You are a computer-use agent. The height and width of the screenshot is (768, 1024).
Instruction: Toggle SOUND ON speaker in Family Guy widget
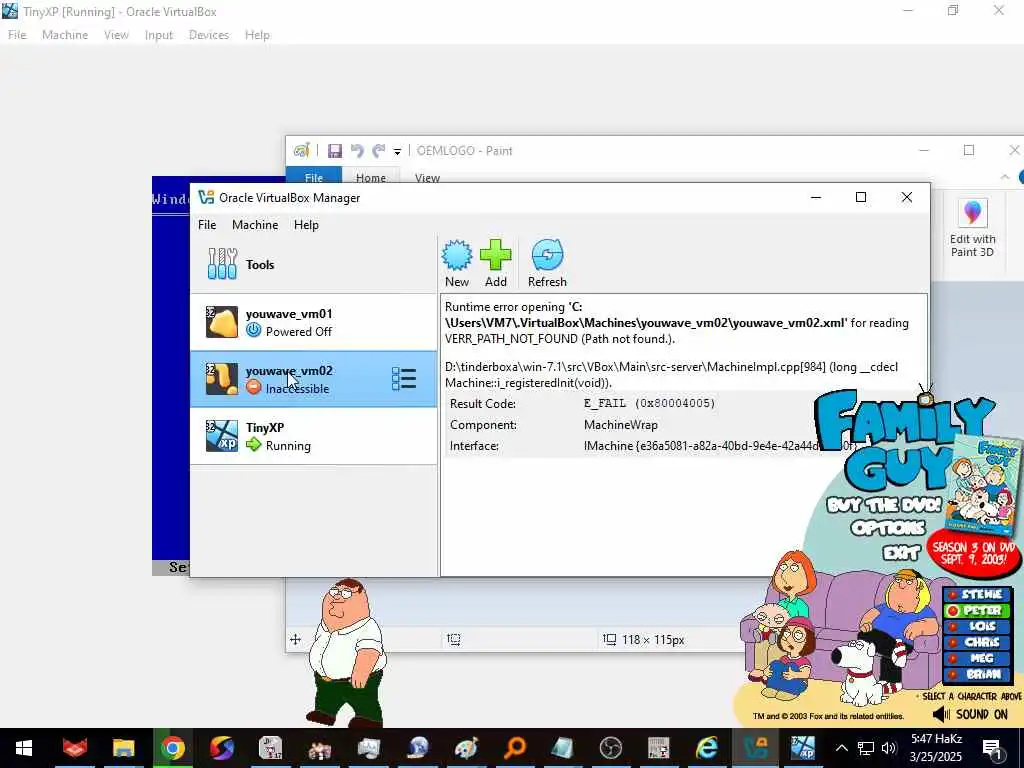pos(970,714)
